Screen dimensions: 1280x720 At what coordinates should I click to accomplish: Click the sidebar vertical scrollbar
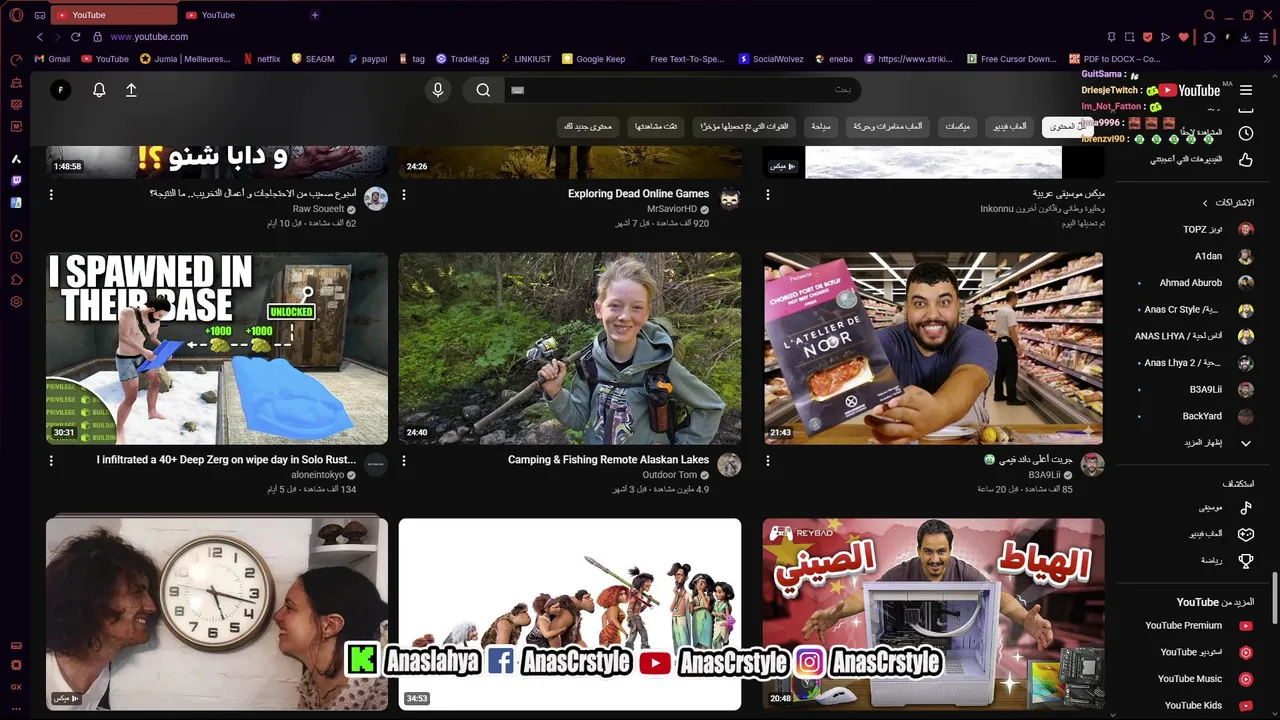[x=1274, y=596]
